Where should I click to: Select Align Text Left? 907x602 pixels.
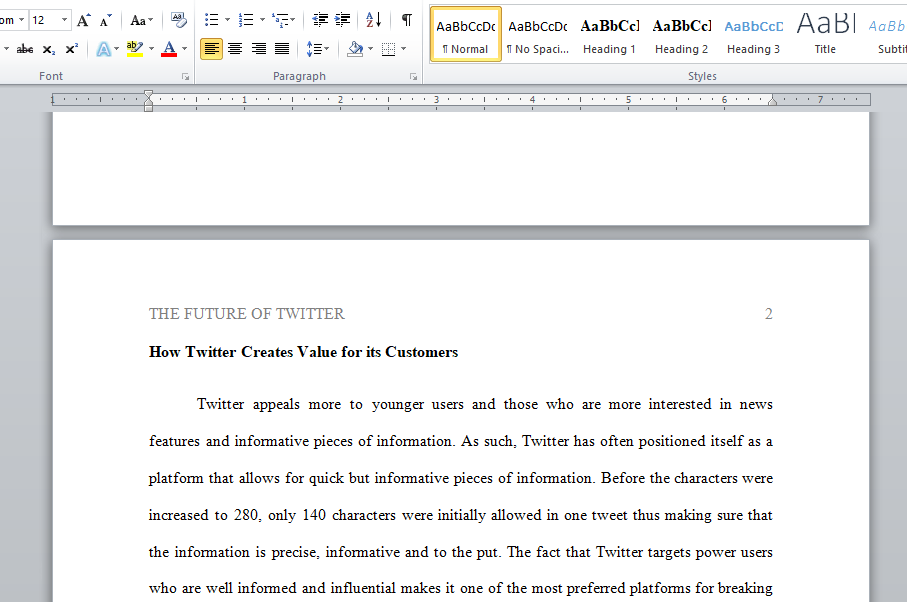(211, 49)
